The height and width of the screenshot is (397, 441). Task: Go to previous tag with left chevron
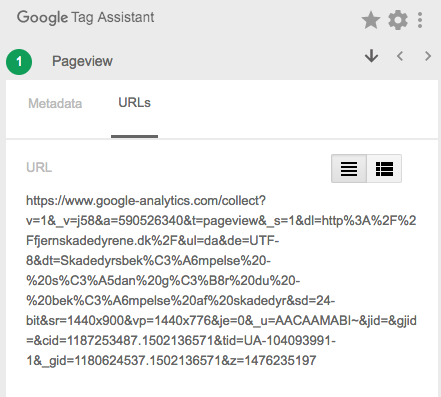click(x=400, y=56)
